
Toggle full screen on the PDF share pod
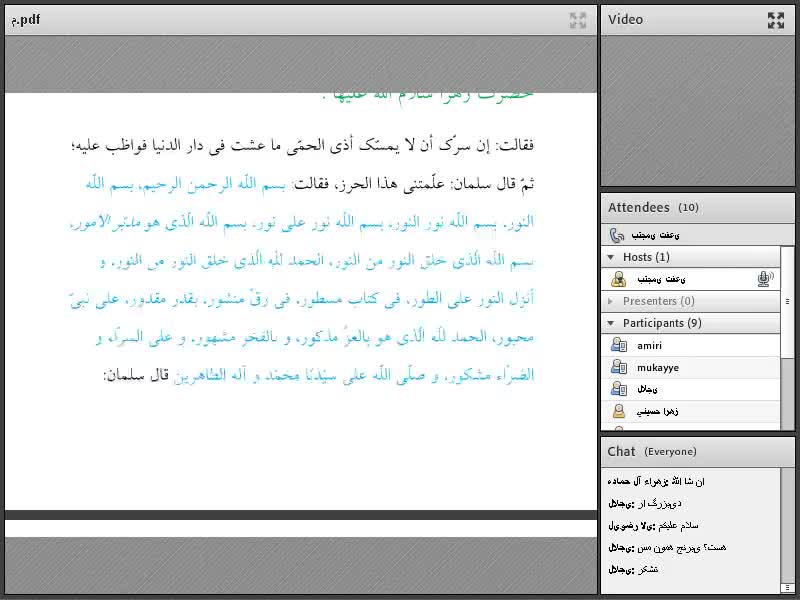click(578, 19)
